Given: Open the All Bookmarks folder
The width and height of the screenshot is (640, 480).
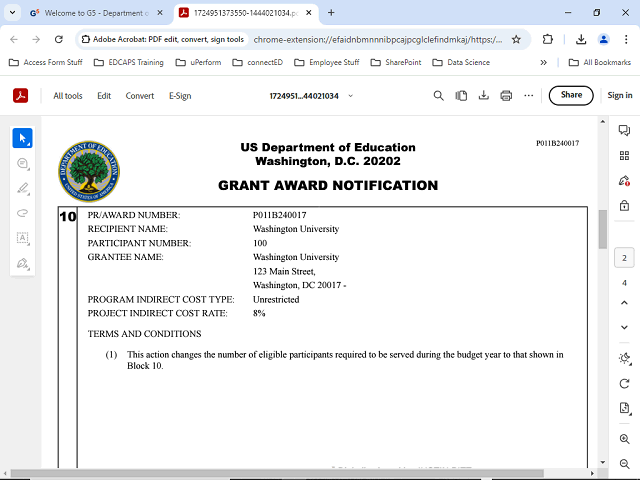Looking at the screenshot, I should (600, 62).
